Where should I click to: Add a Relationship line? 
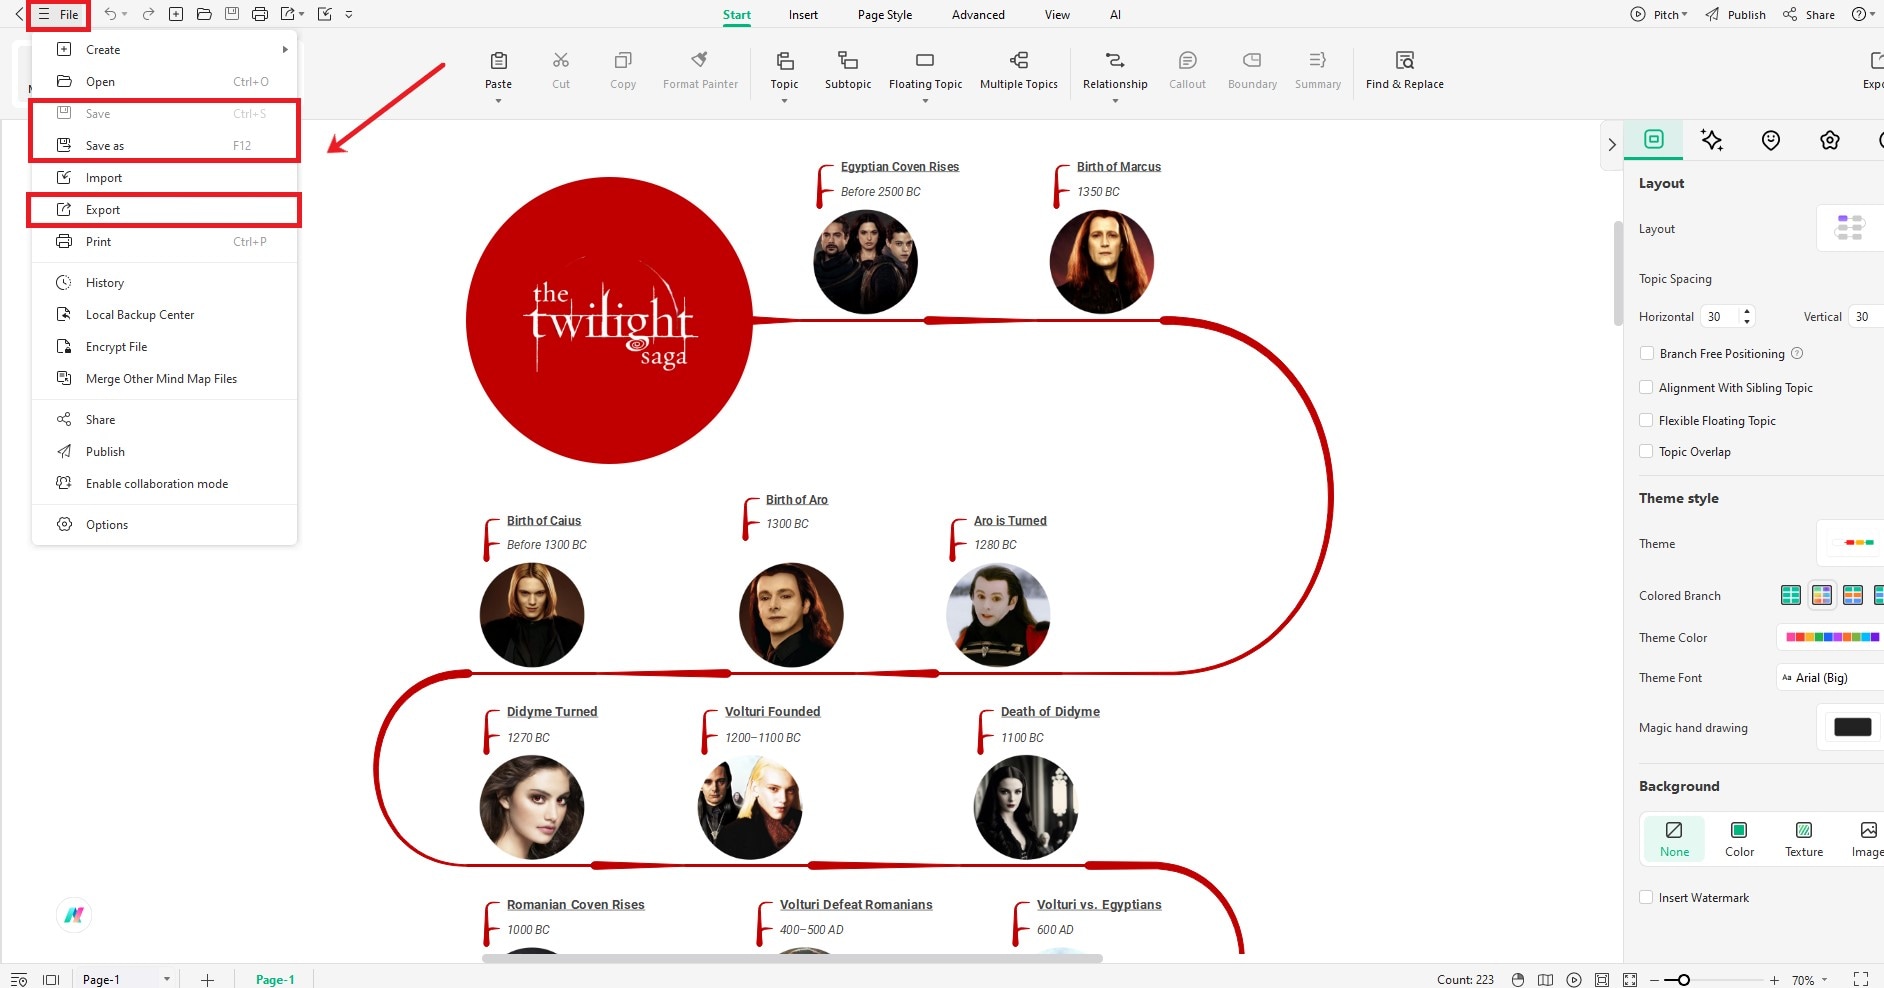coord(1115,70)
